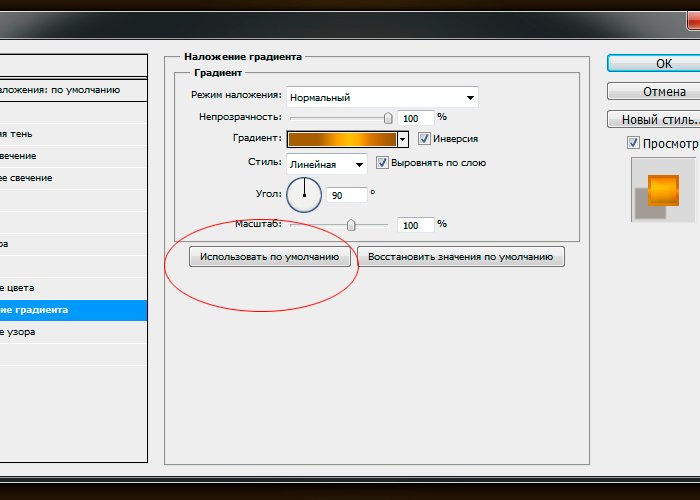Toggle the Инверсия checkbox
Image resolution: width=700 pixels, height=500 pixels.
coord(425,139)
